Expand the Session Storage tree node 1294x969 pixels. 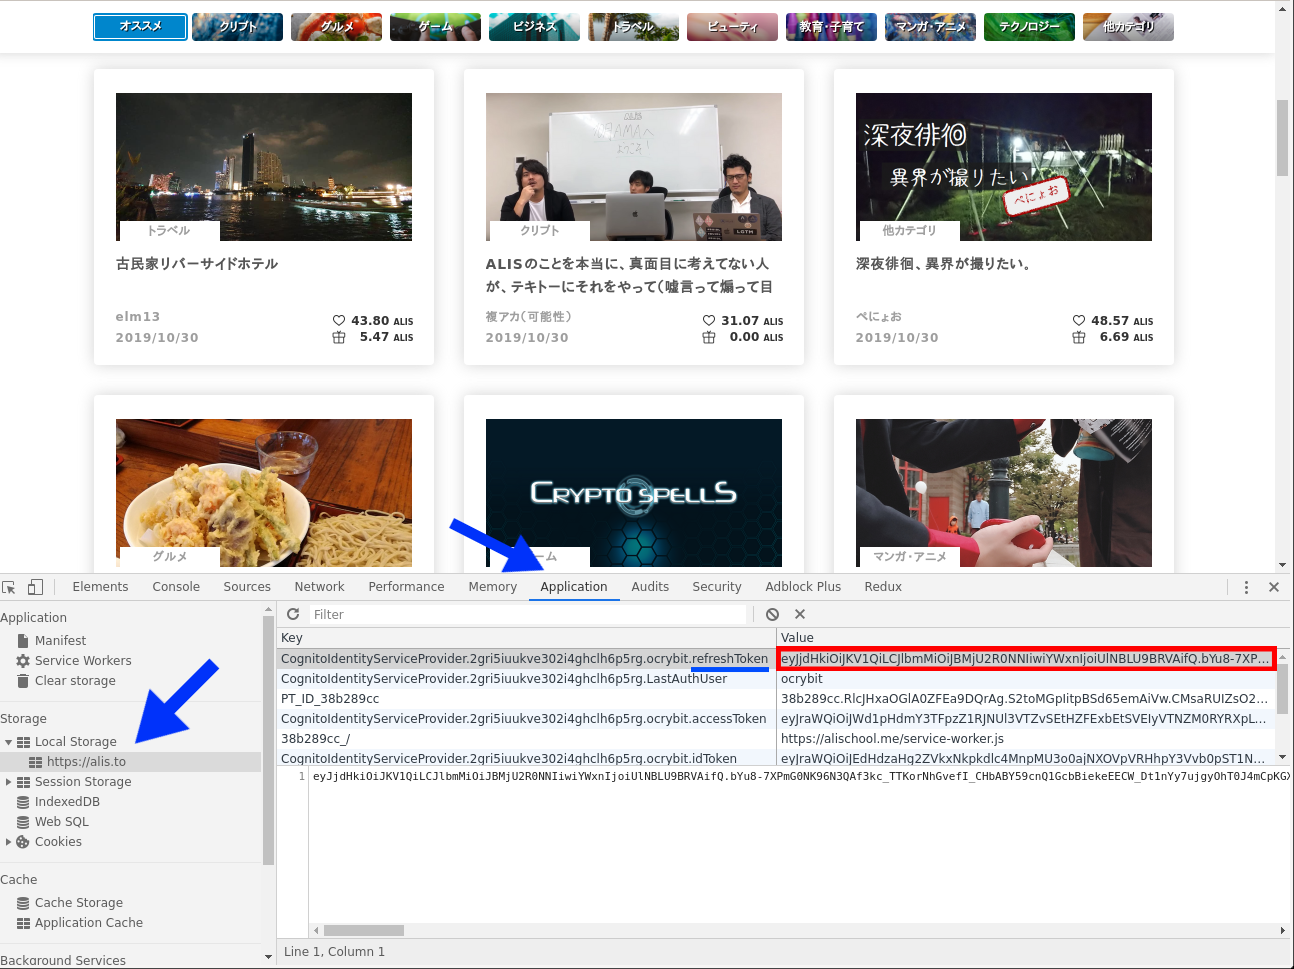pos(9,782)
